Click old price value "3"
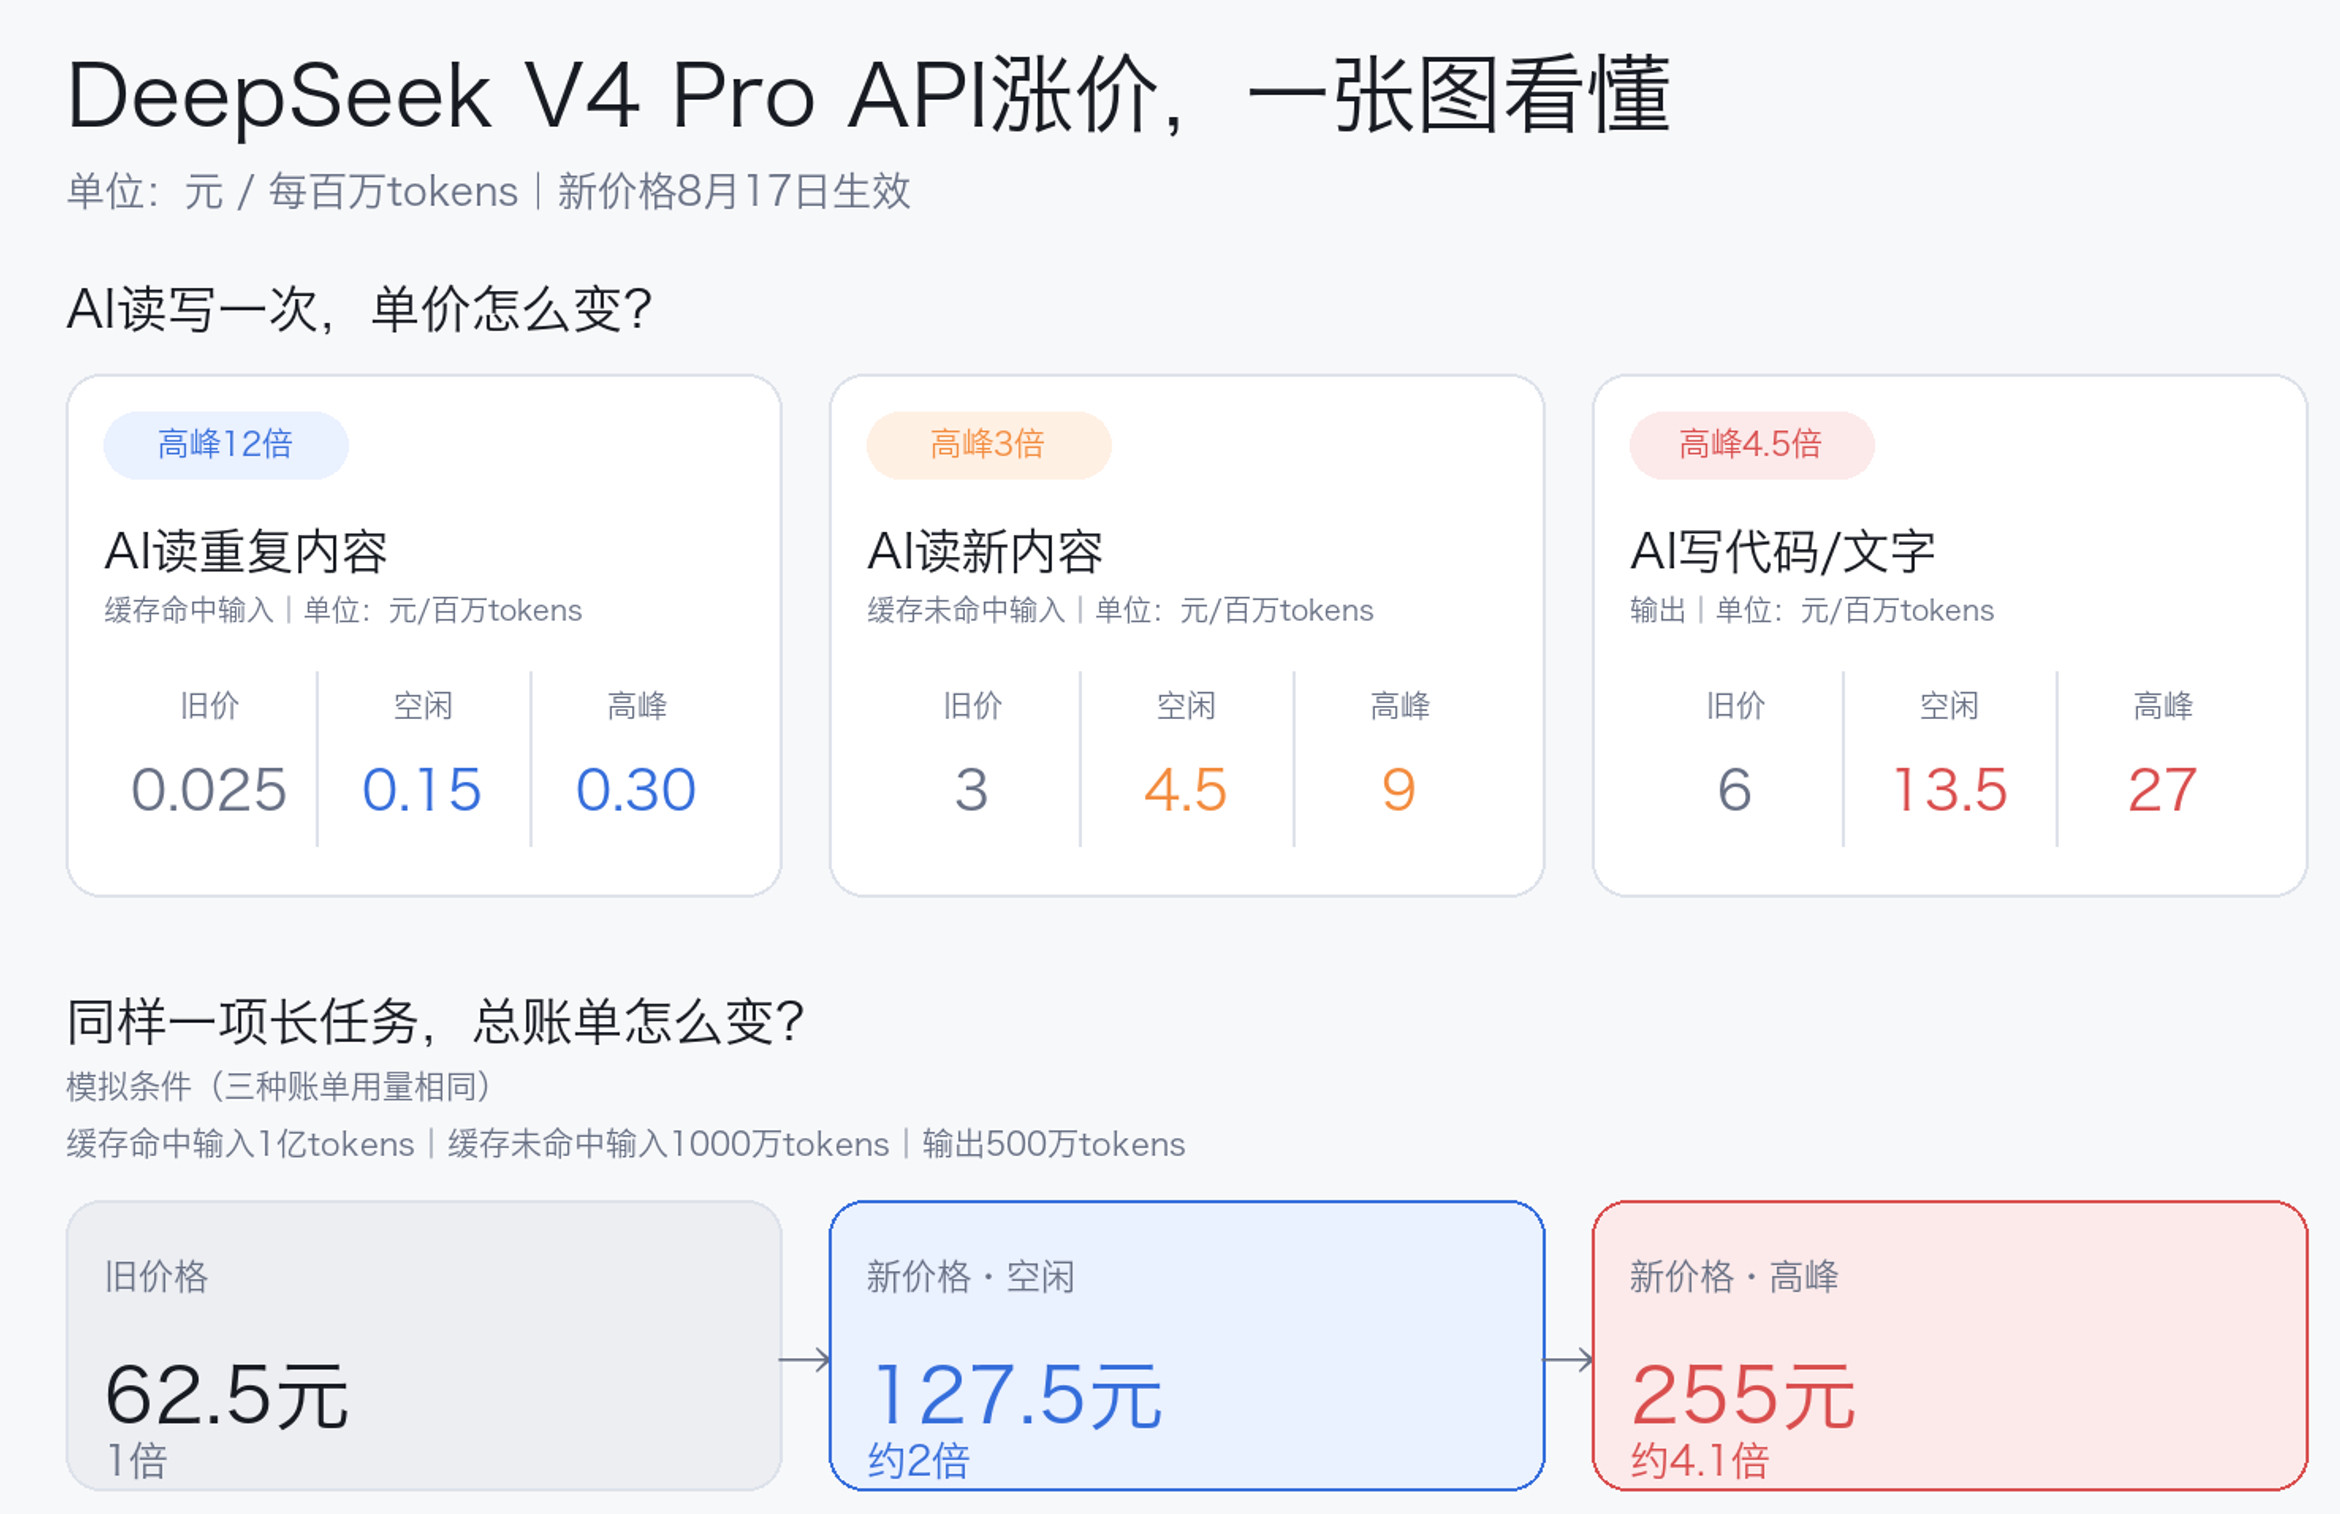Image resolution: width=2340 pixels, height=1514 pixels. tap(971, 789)
